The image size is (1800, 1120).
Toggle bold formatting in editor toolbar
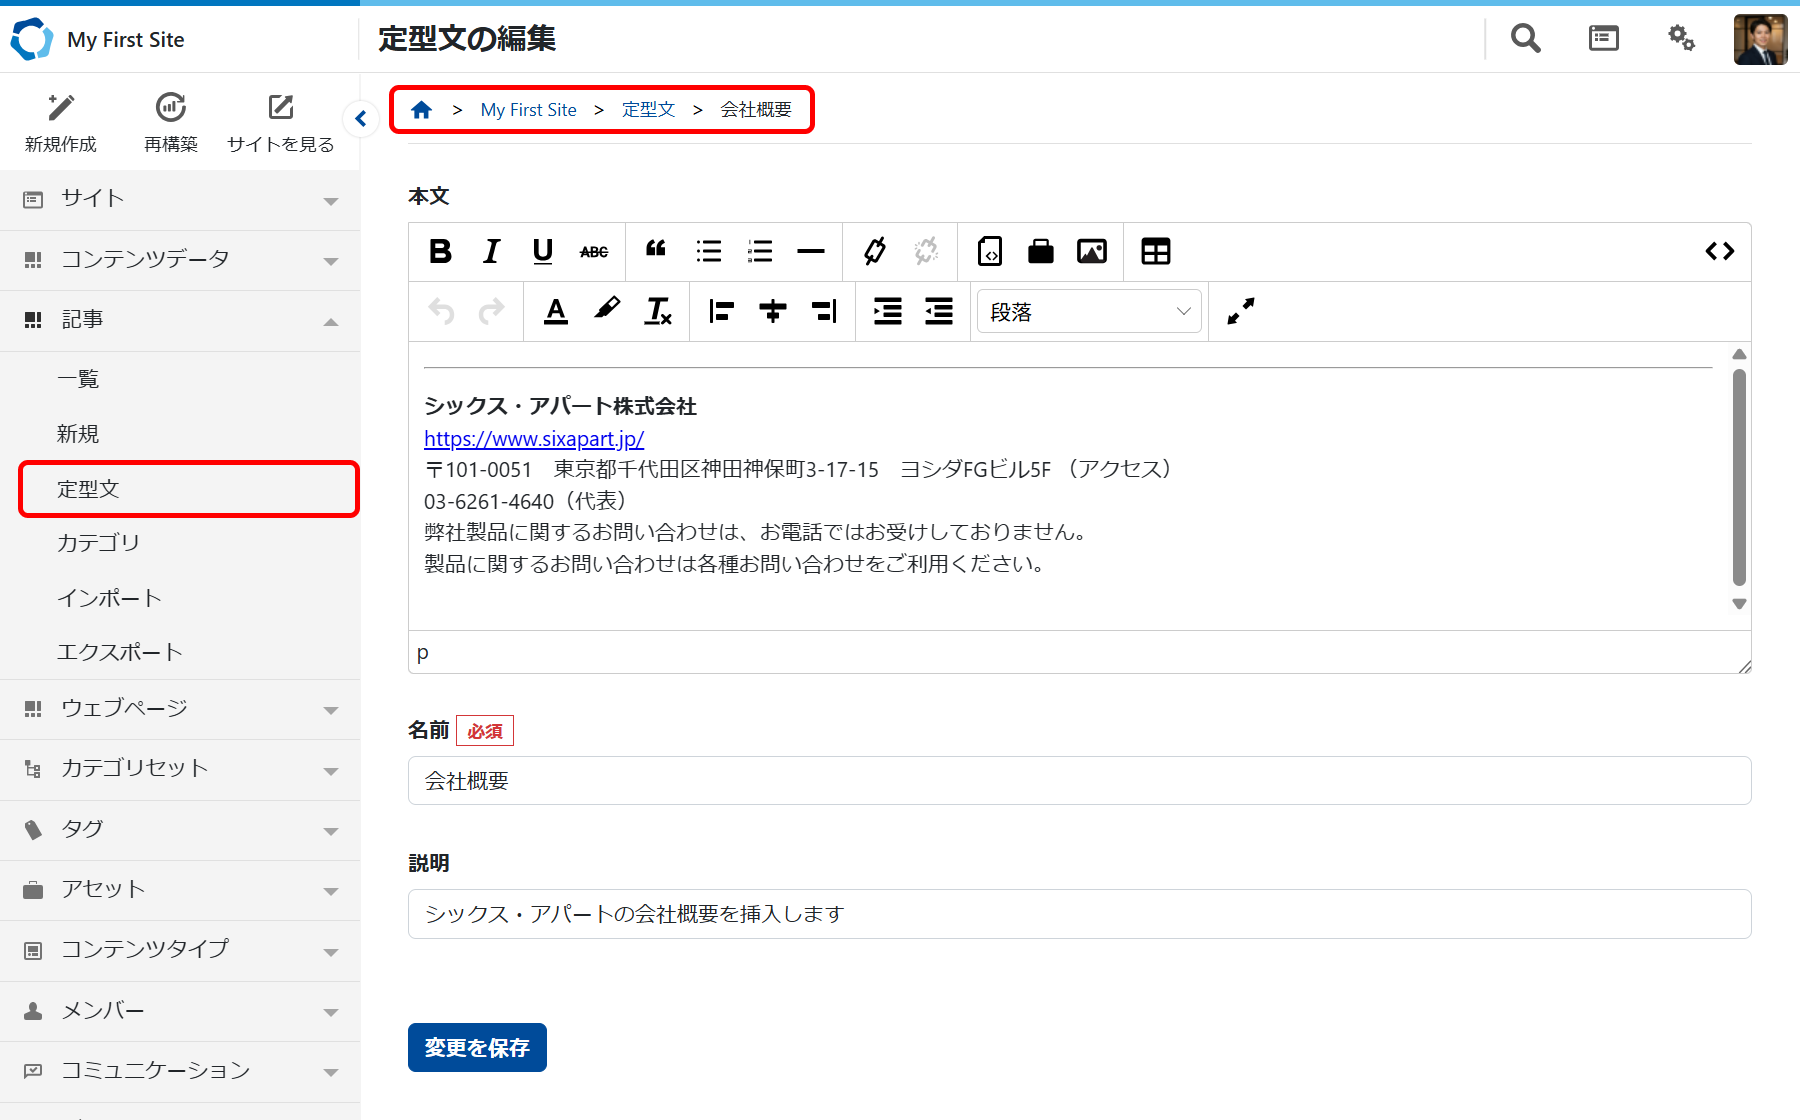pyautogui.click(x=440, y=252)
